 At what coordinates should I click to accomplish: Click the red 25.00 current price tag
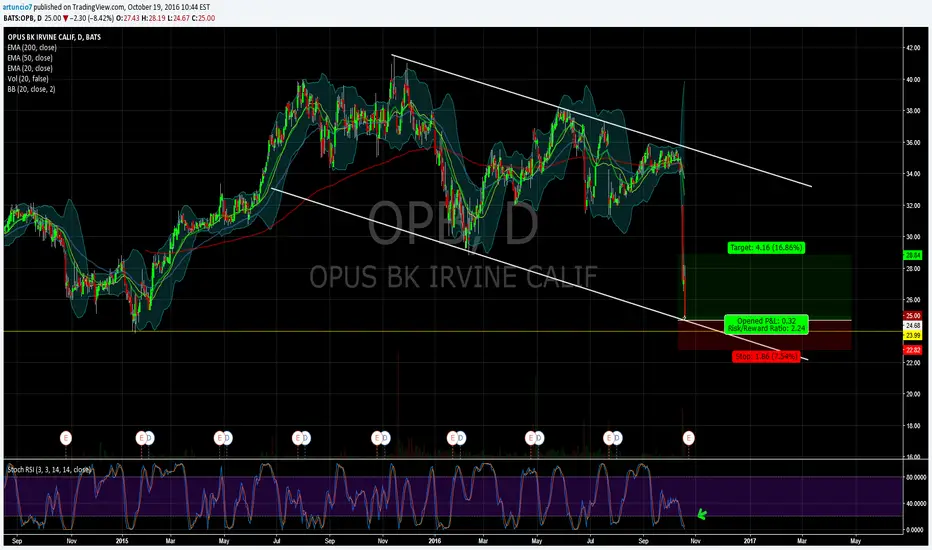(913, 316)
